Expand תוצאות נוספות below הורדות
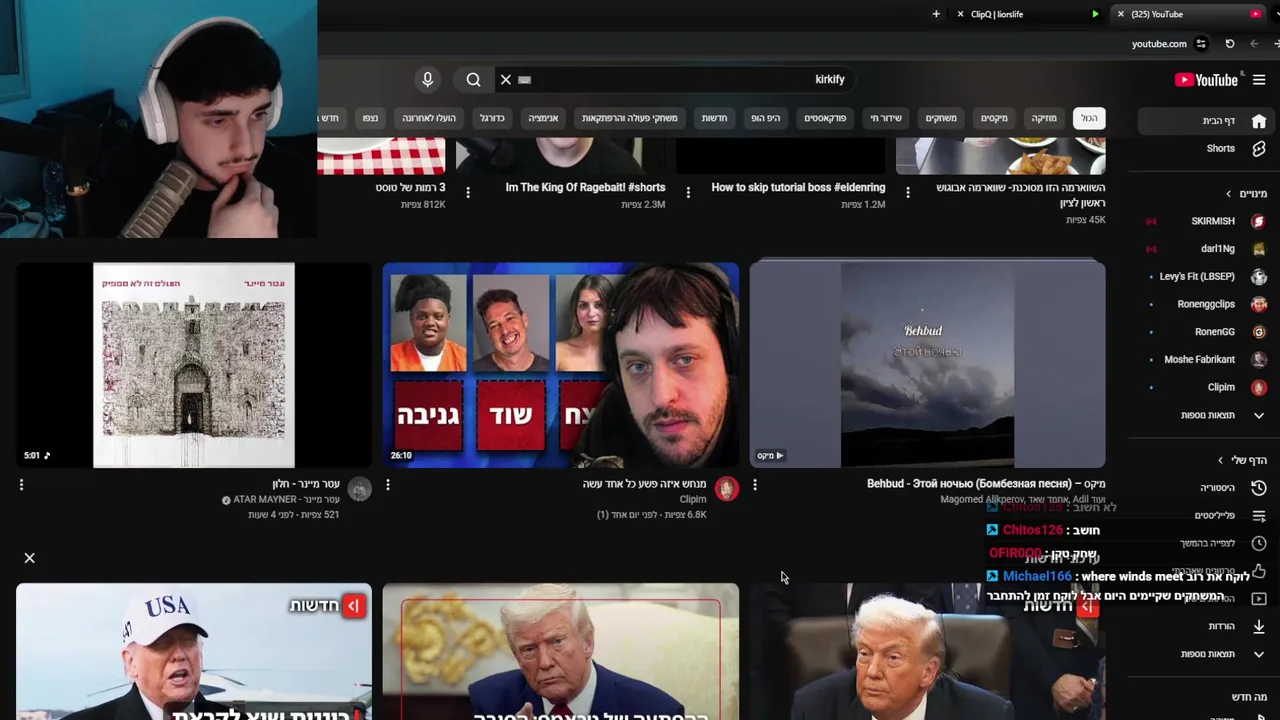Image resolution: width=1280 pixels, height=720 pixels. 1208,654
